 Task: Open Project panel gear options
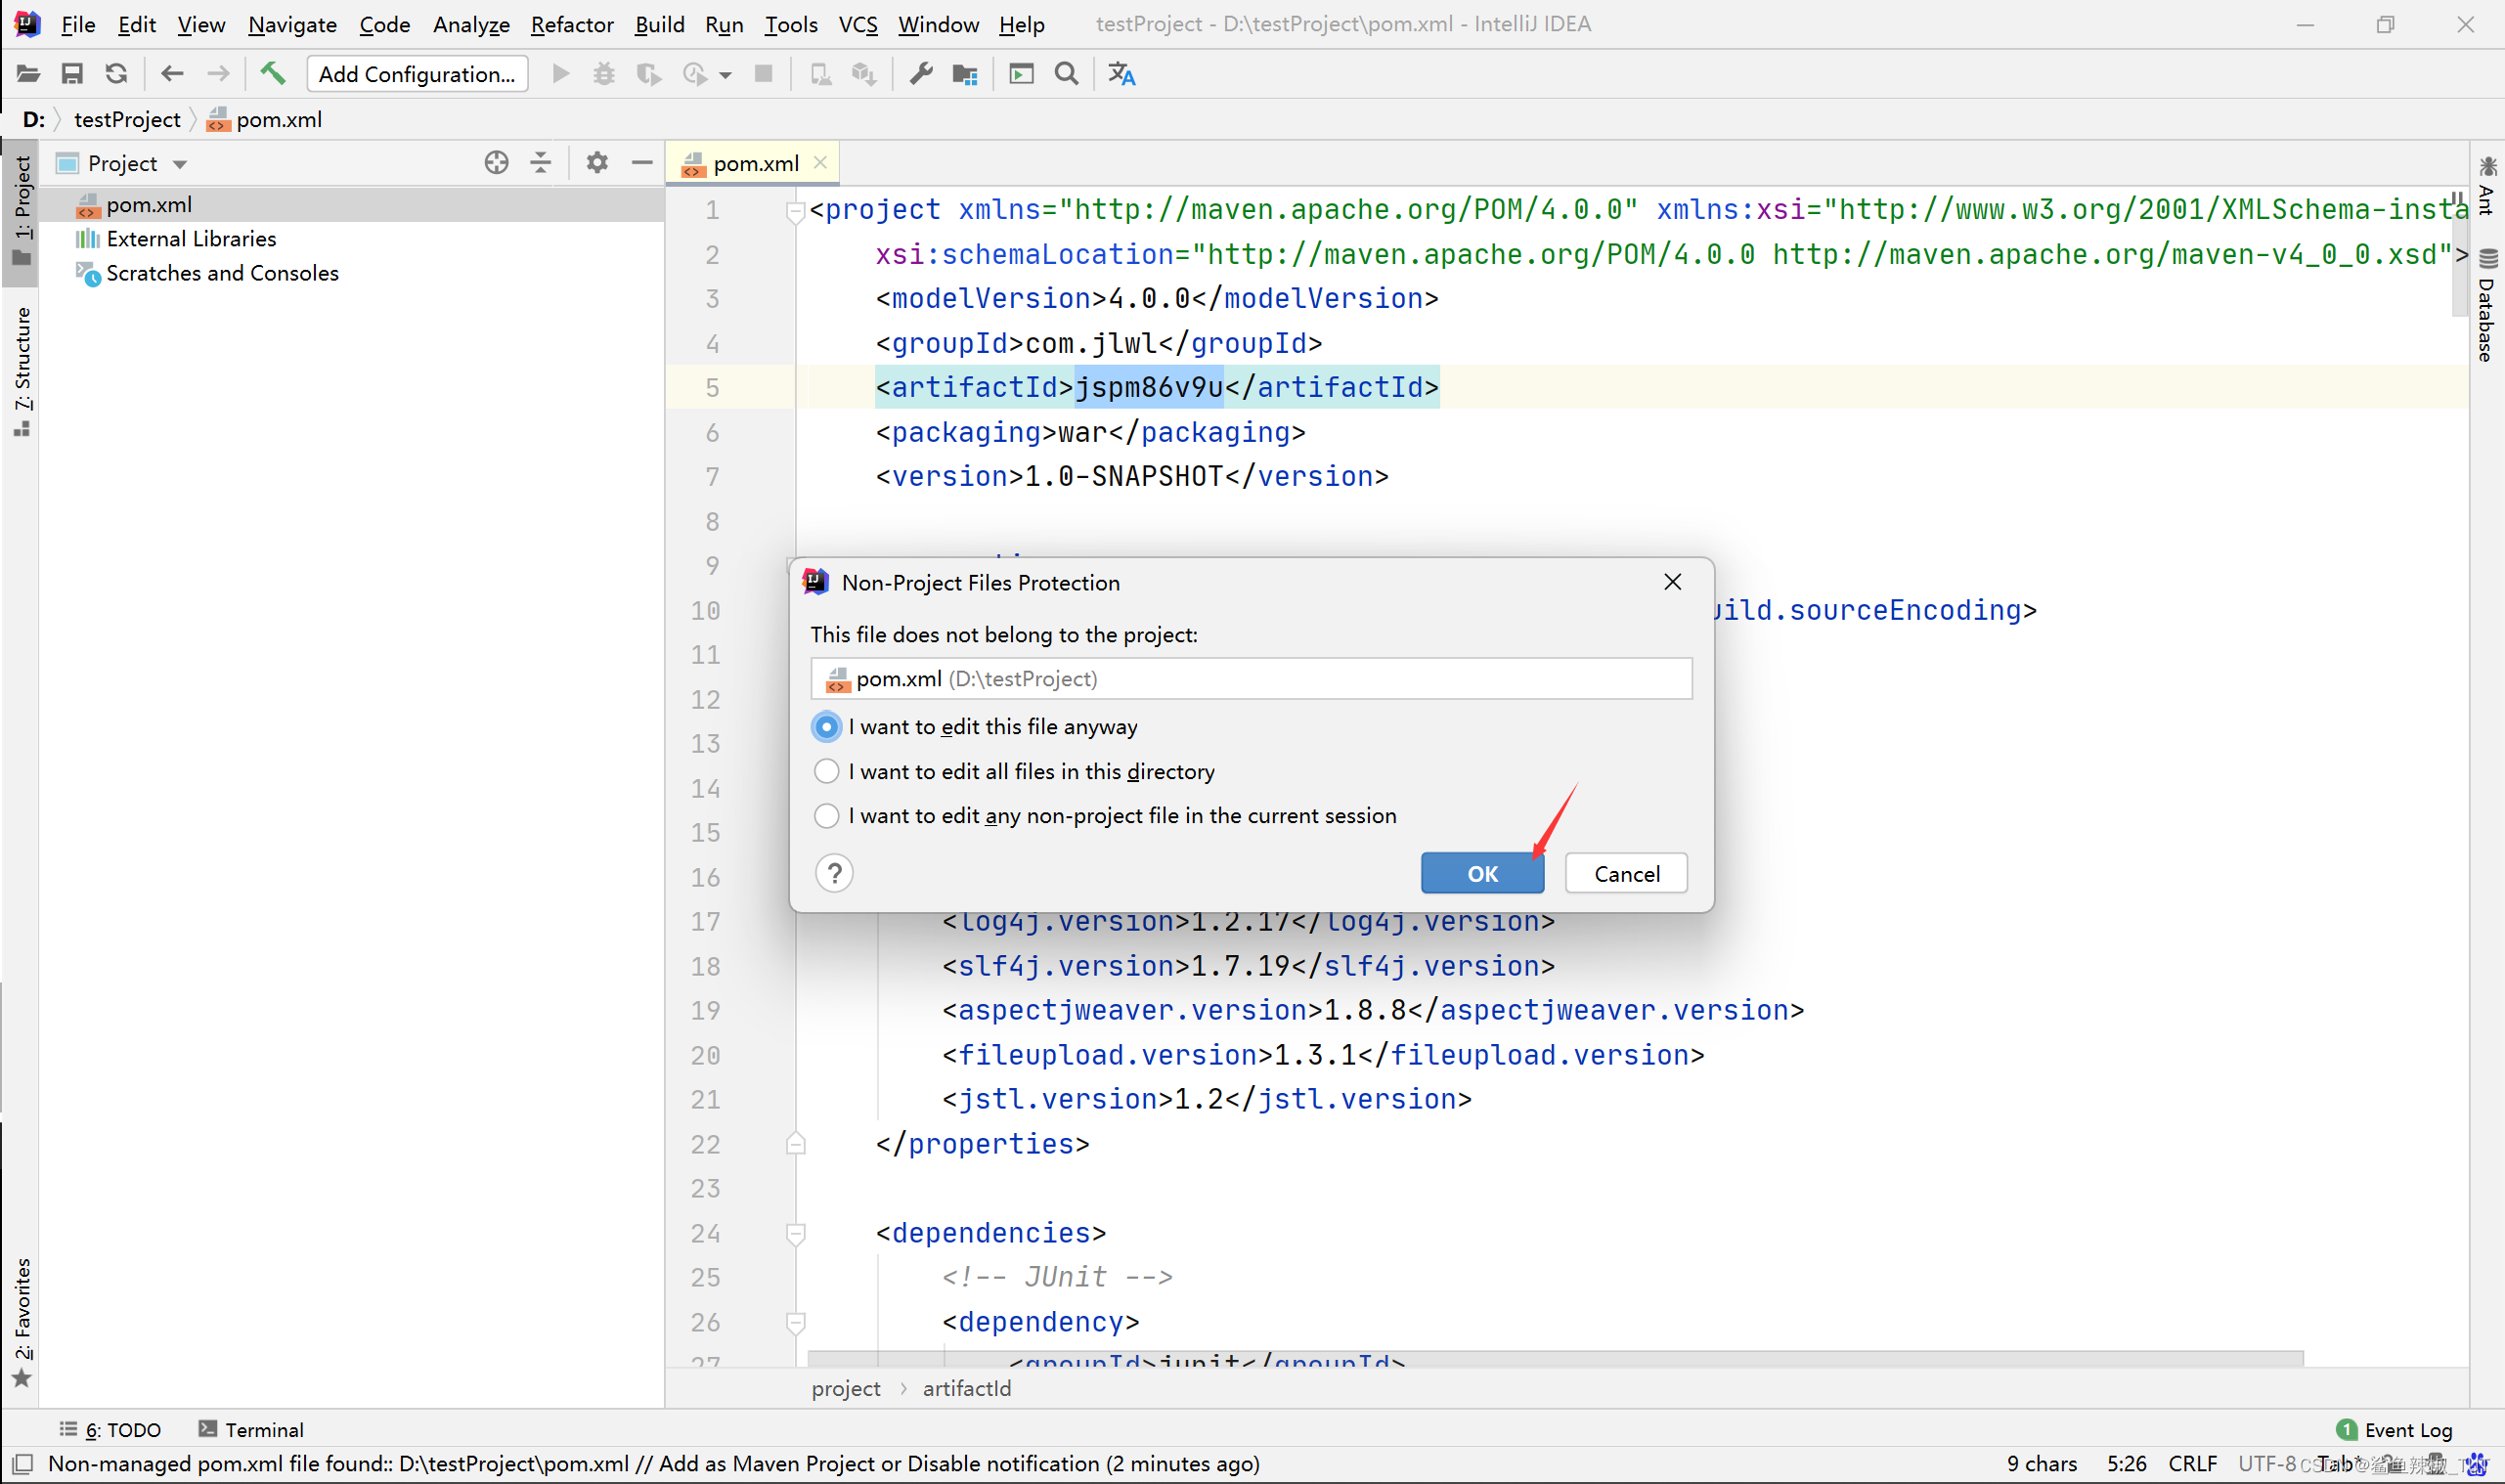coord(597,163)
